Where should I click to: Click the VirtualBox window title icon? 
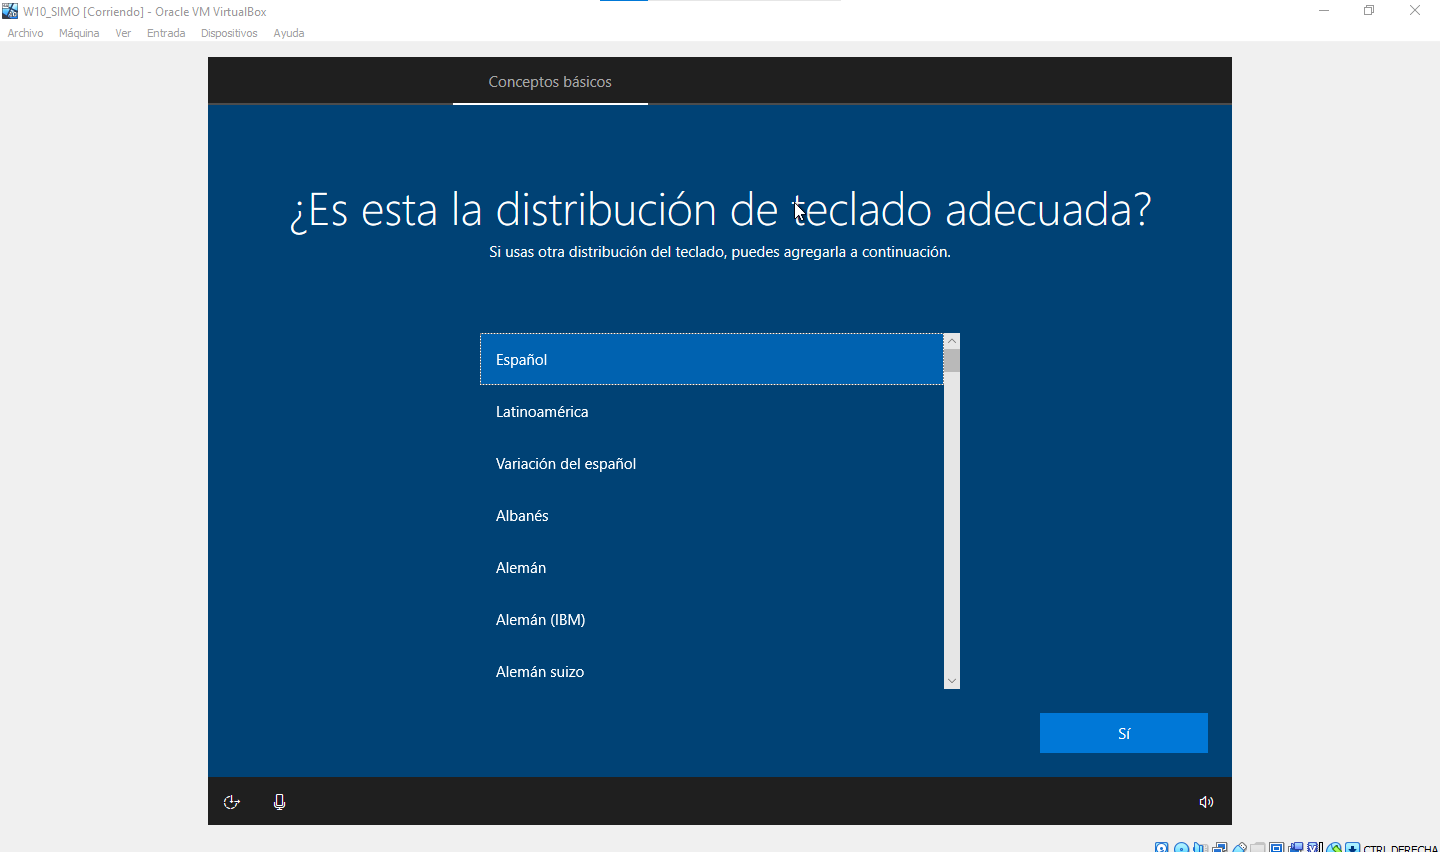(10, 11)
